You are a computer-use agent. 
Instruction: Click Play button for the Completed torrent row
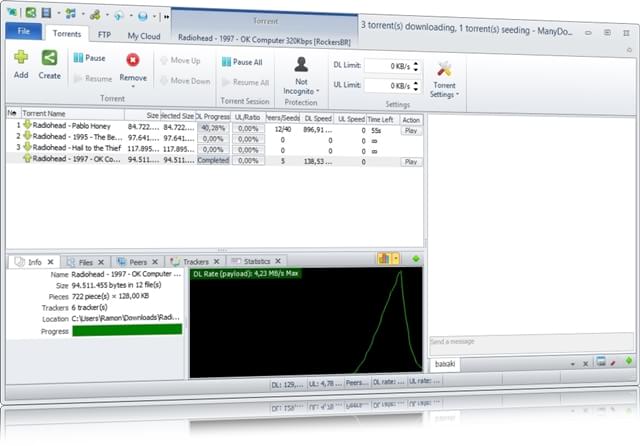click(x=411, y=162)
